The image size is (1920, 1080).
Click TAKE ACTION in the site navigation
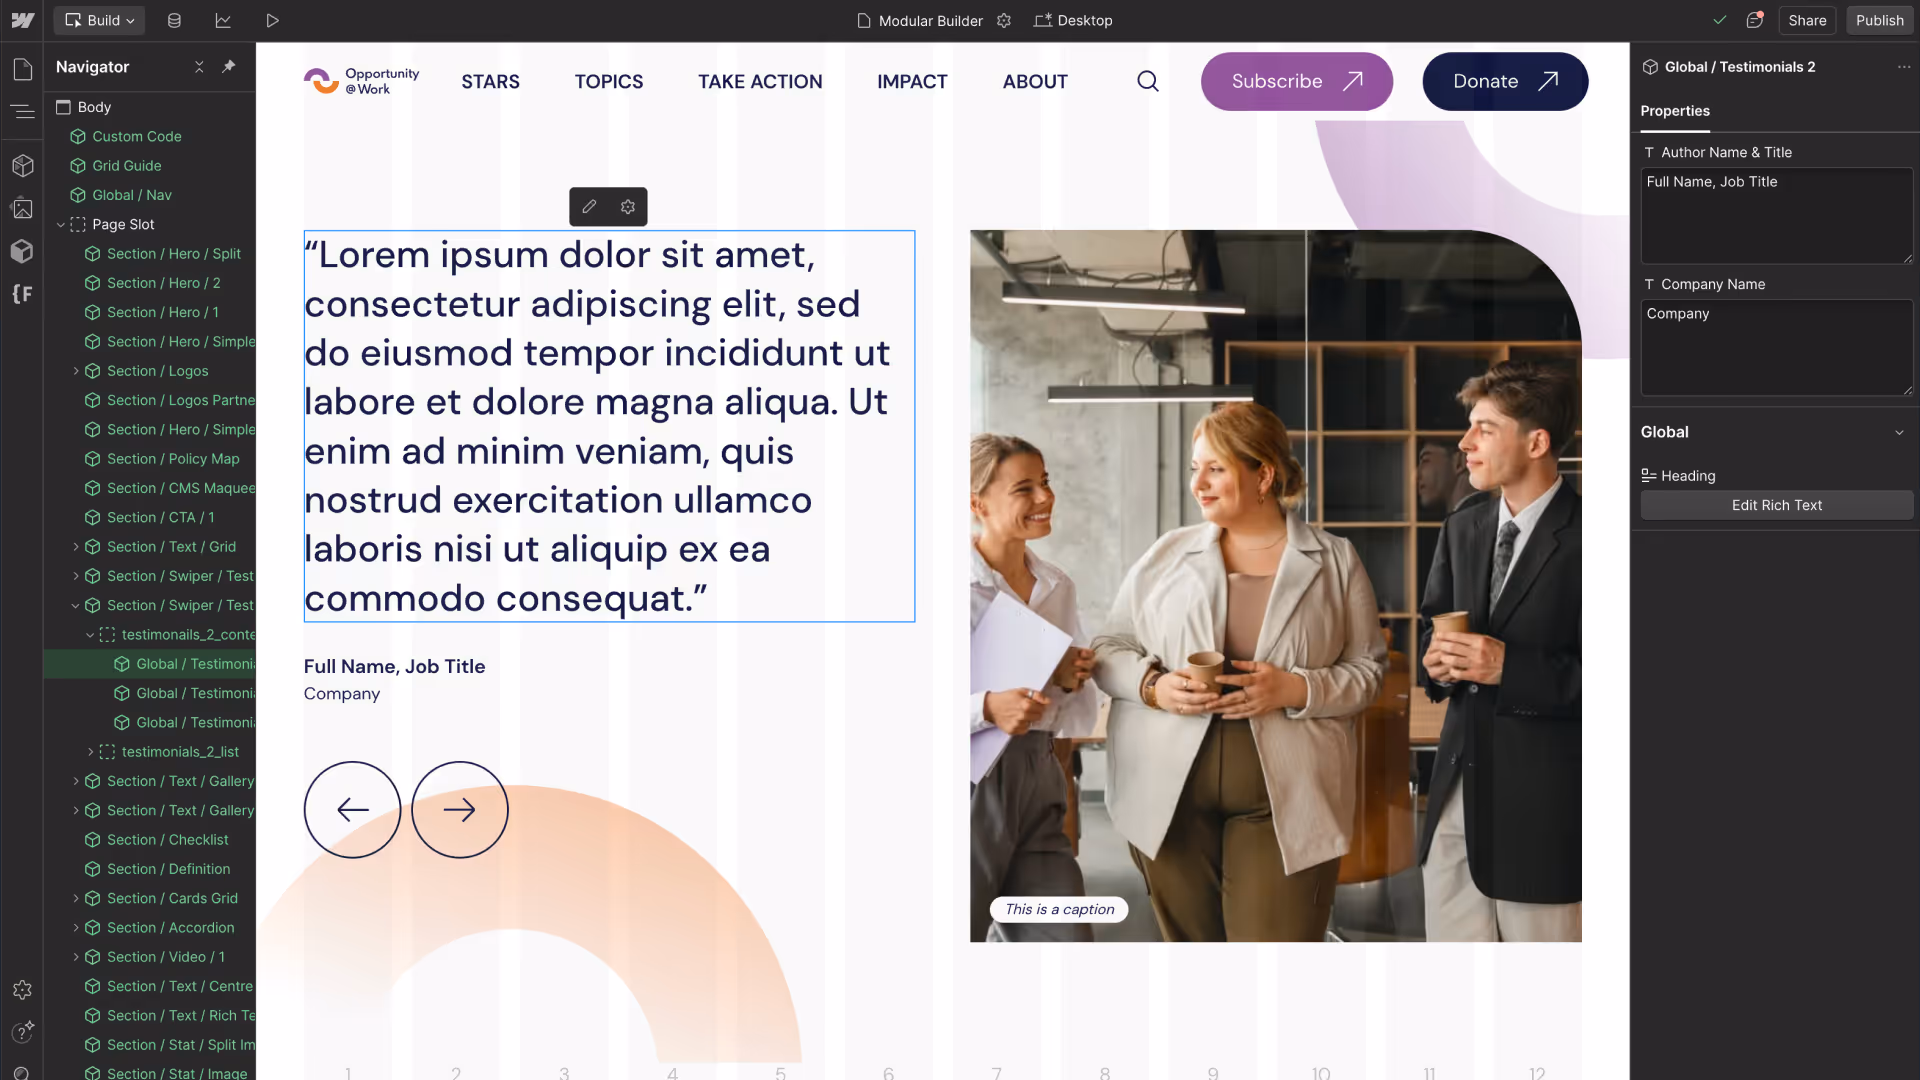(760, 81)
